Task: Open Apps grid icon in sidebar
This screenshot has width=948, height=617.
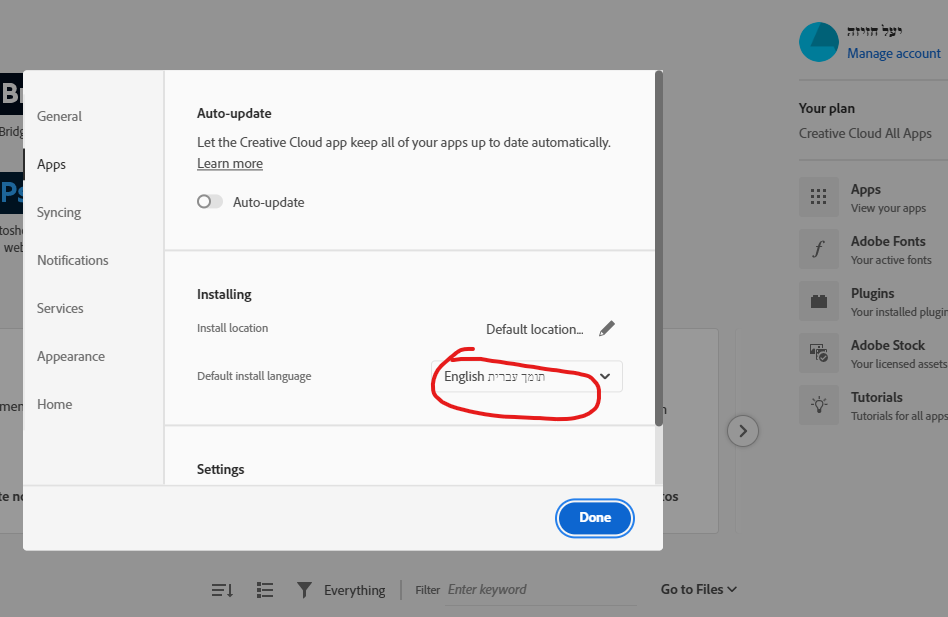Action: click(819, 197)
